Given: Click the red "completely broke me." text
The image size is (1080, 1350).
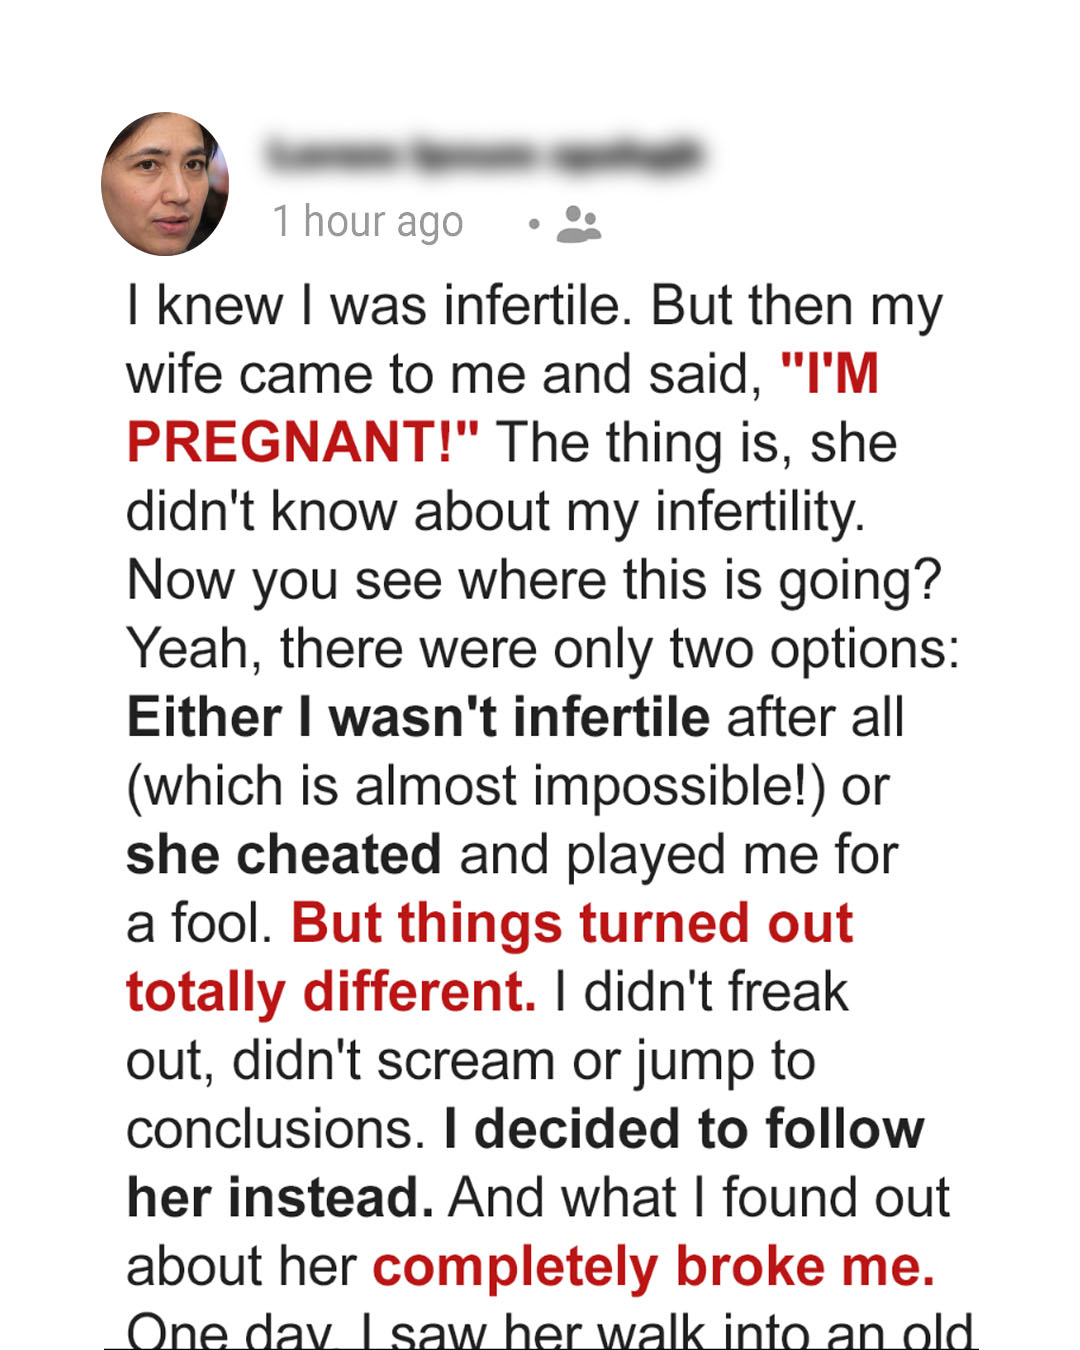Looking at the screenshot, I should click(x=654, y=1266).
